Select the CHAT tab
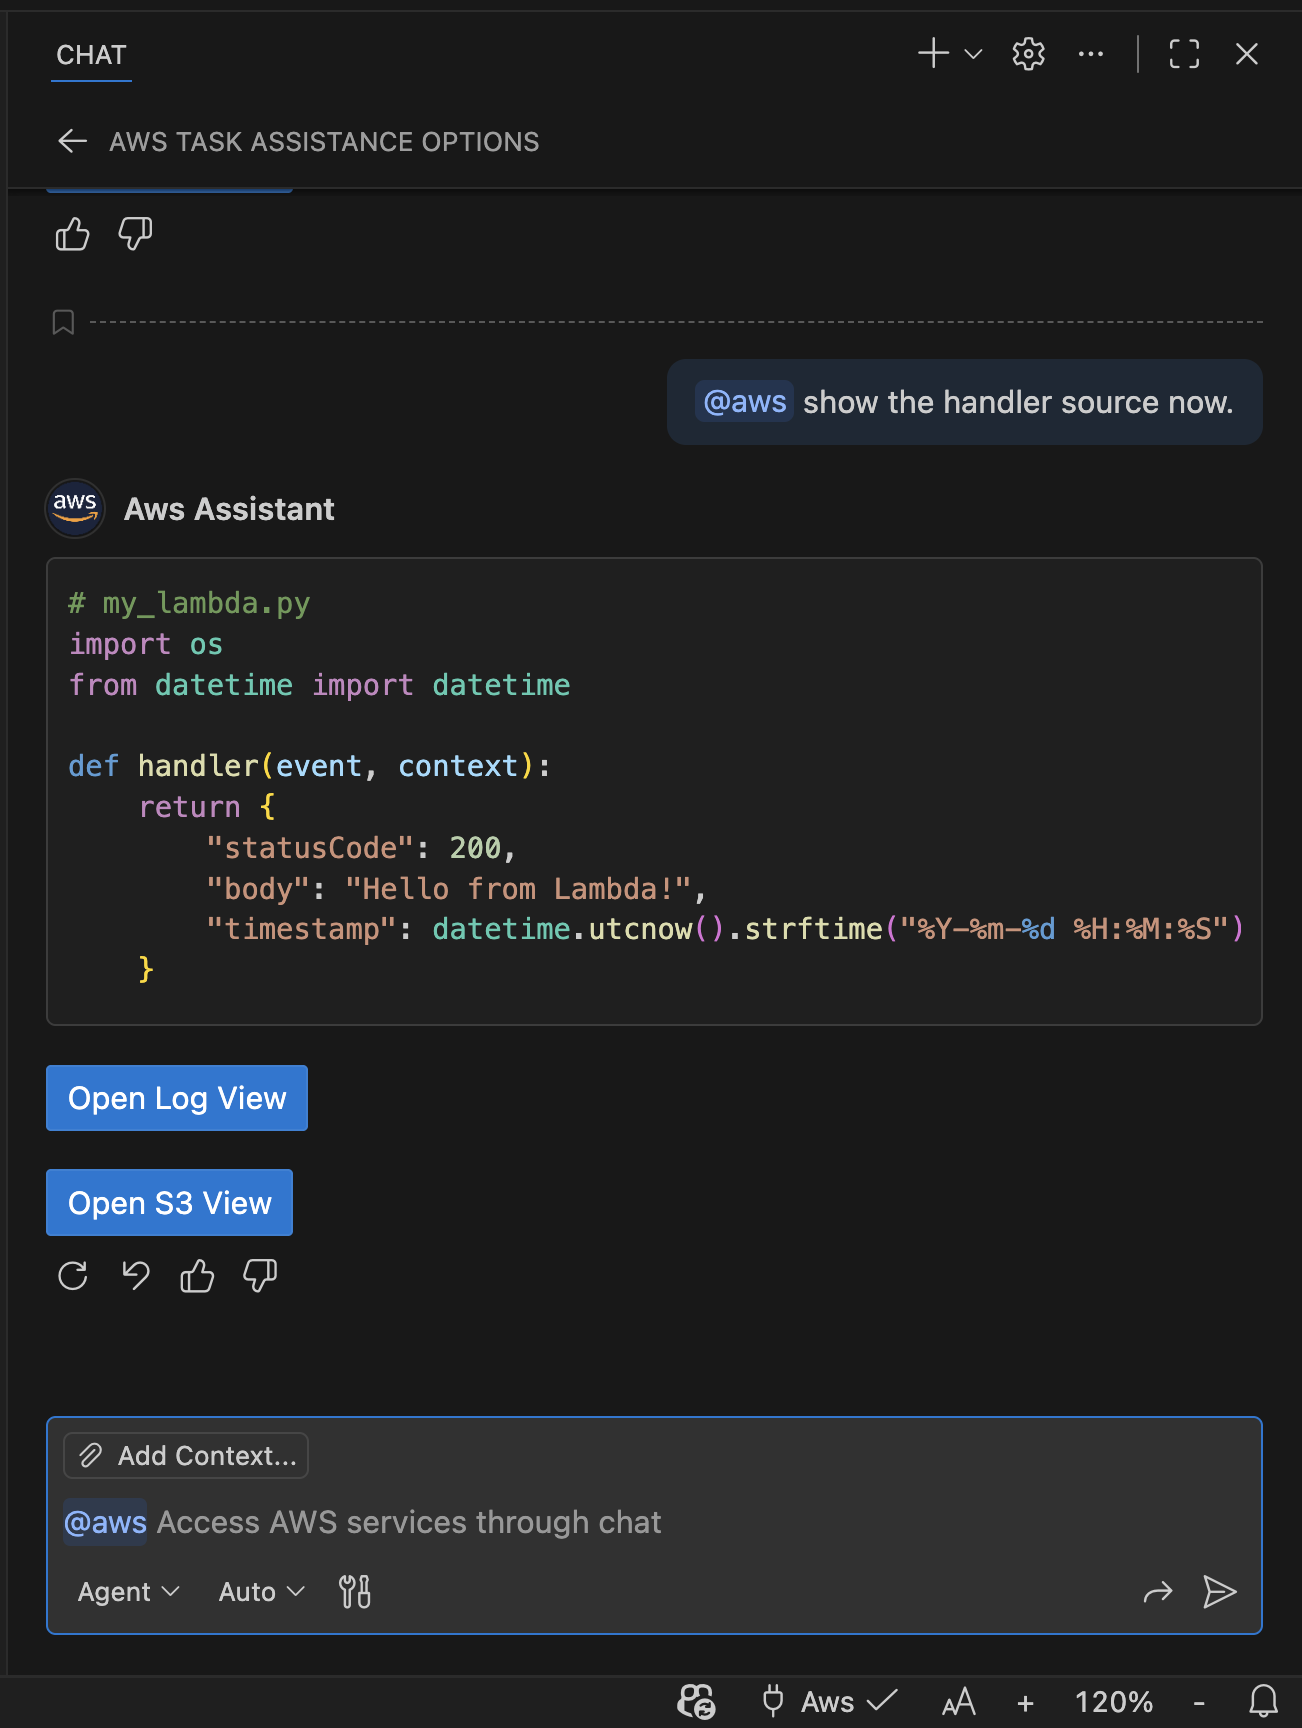This screenshot has width=1302, height=1728. tap(91, 55)
